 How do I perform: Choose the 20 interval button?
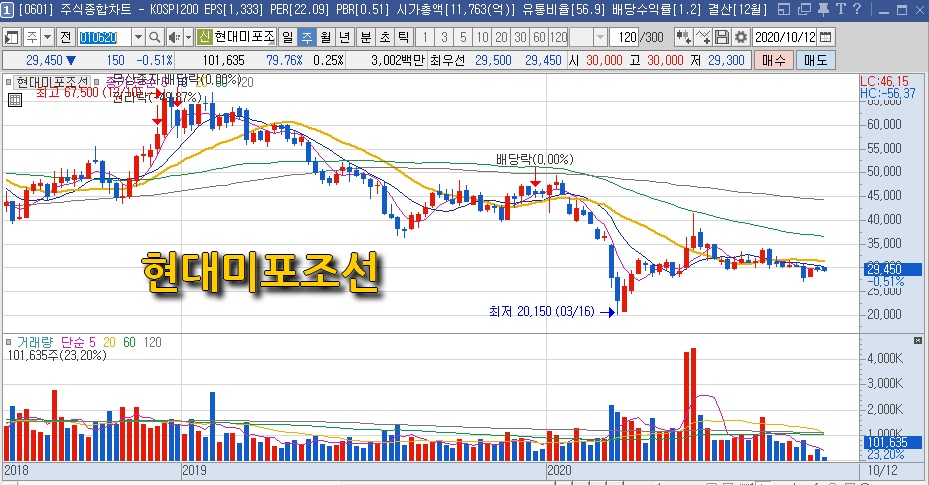click(x=501, y=37)
